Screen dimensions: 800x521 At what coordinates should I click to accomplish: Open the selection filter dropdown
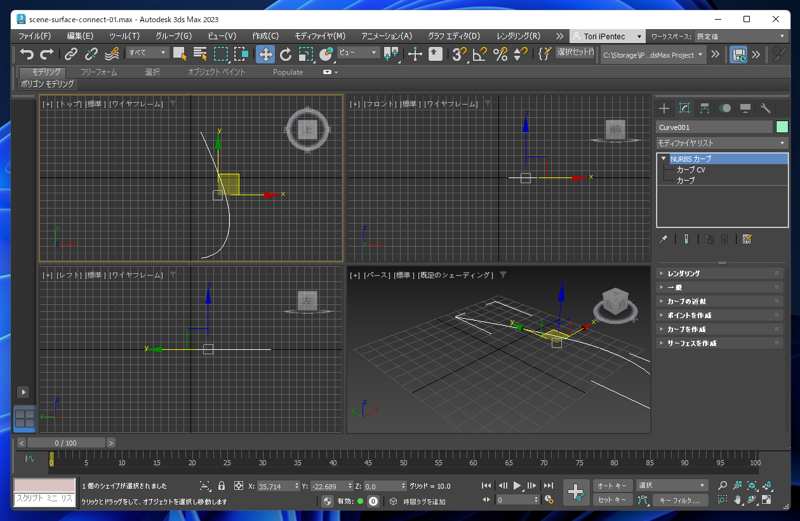pyautogui.click(x=147, y=53)
